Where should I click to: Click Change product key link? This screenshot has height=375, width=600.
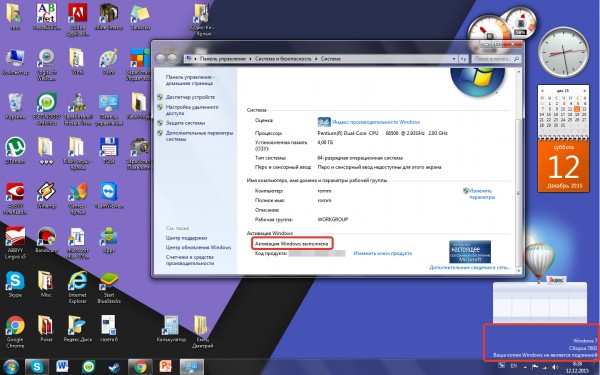coord(383,253)
